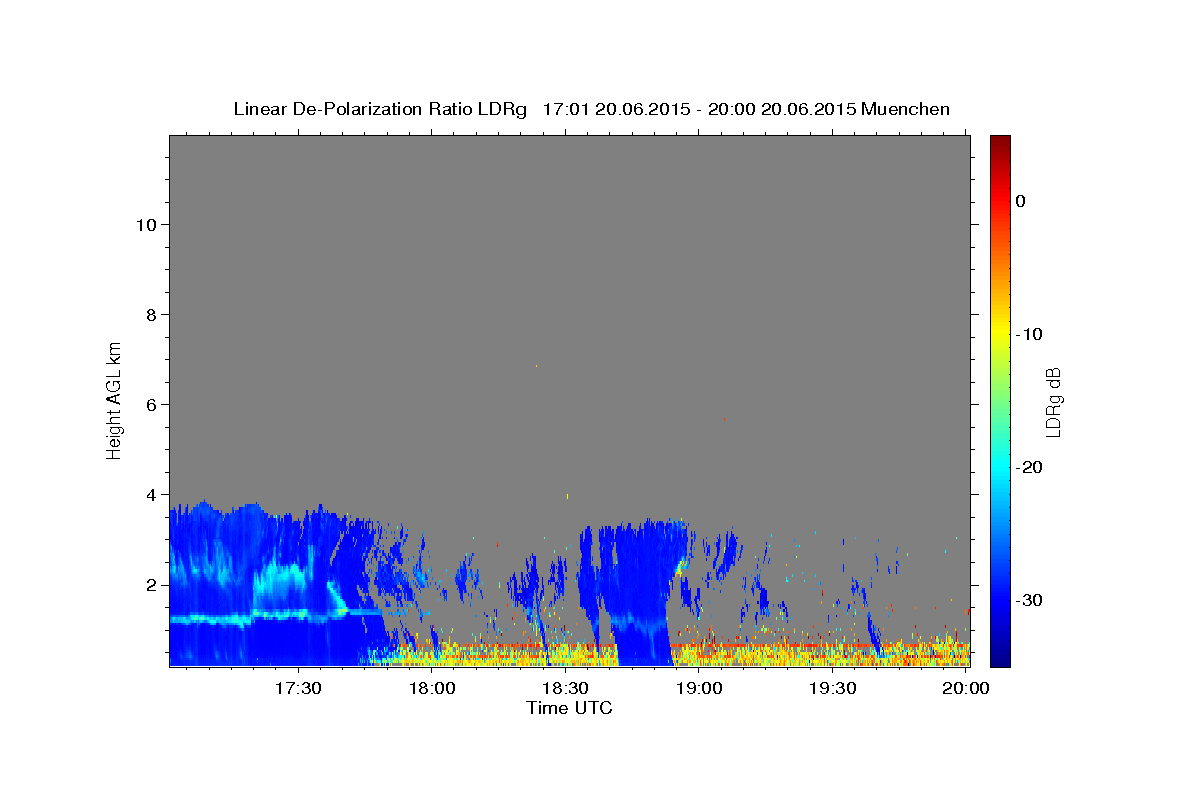Click the colorbar value -30
This screenshot has height=800, width=1200.
tap(1028, 600)
